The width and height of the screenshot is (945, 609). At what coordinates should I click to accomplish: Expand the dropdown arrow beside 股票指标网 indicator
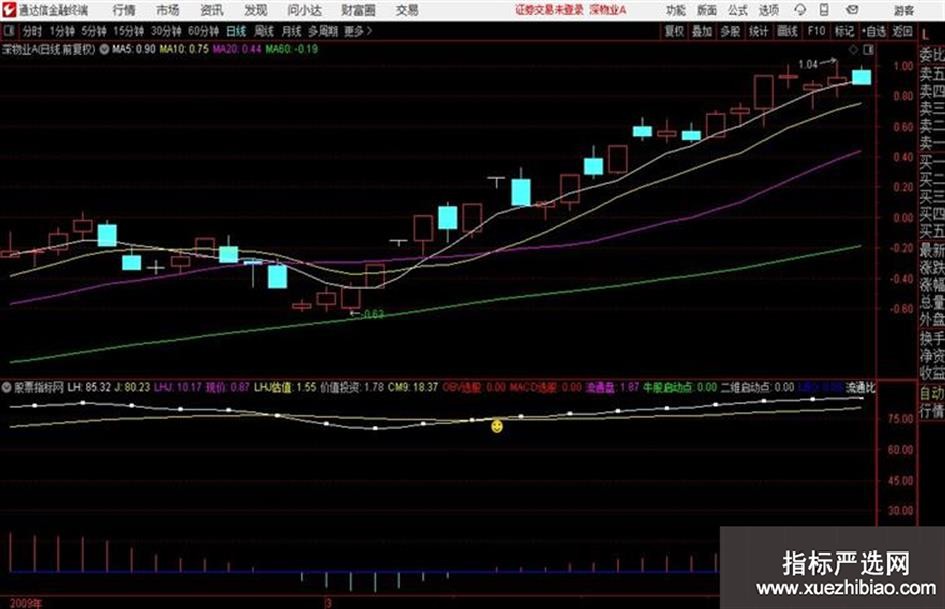[7, 387]
